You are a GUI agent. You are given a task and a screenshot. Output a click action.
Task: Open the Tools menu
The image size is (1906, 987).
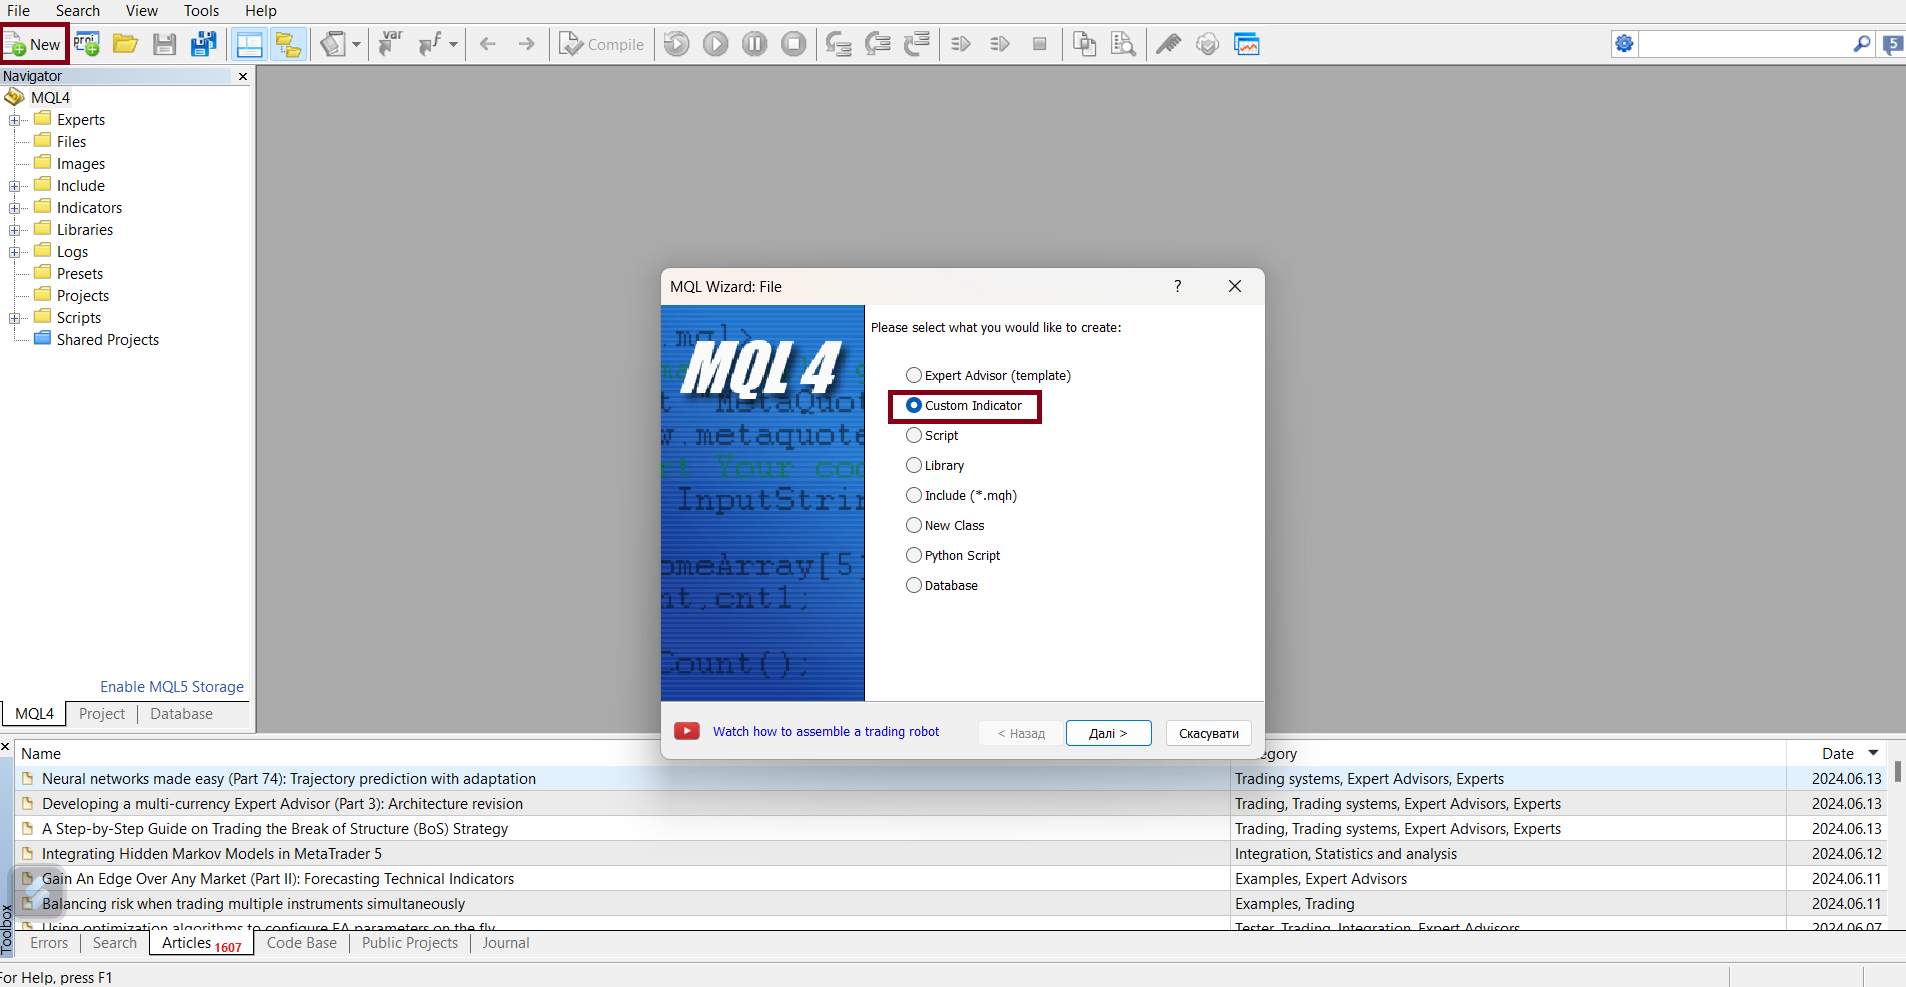point(201,11)
